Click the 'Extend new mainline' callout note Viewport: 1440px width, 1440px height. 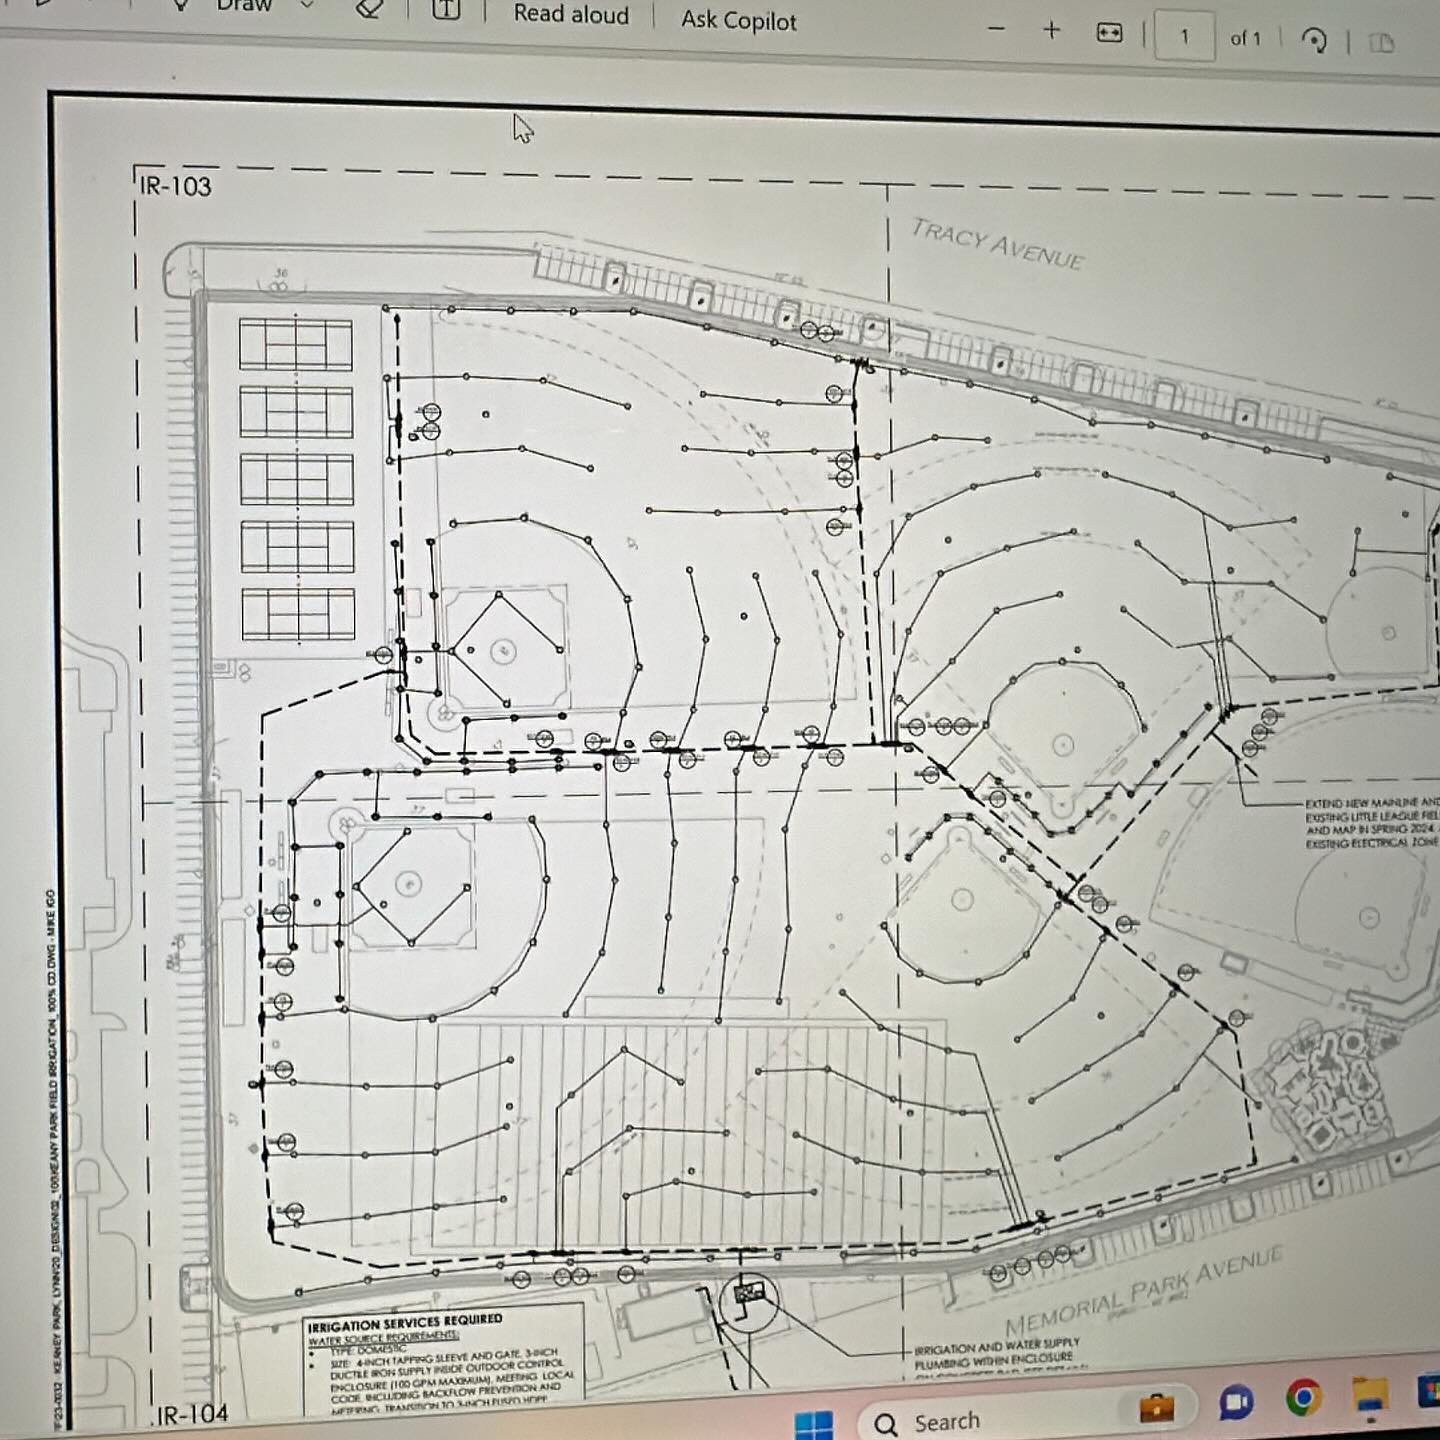pyautogui.click(x=1372, y=823)
